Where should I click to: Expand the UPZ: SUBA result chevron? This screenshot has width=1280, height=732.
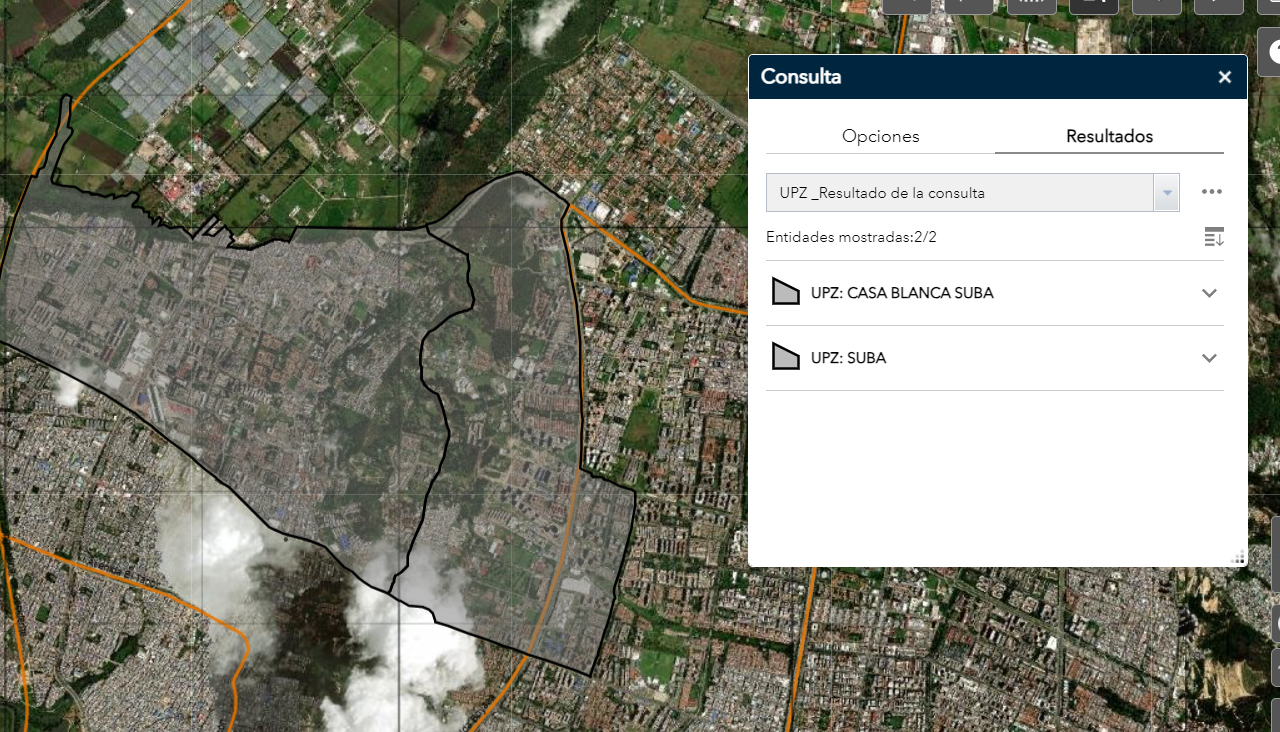pyautogui.click(x=1209, y=358)
